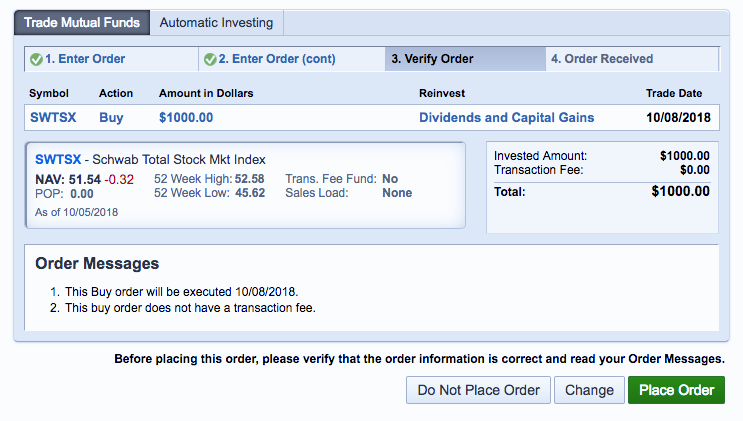Click the Order Messages heading
This screenshot has width=743, height=421.
[x=97, y=264]
